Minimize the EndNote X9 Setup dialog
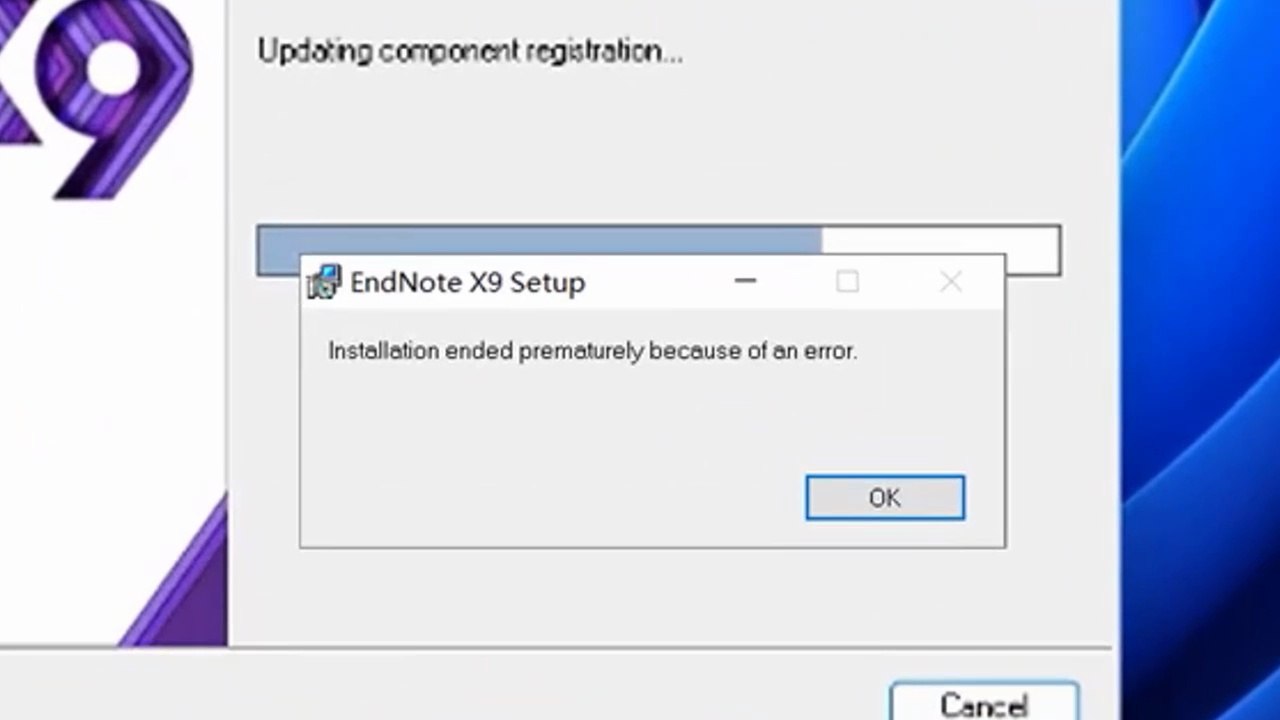This screenshot has height=720, width=1280. coord(745,282)
